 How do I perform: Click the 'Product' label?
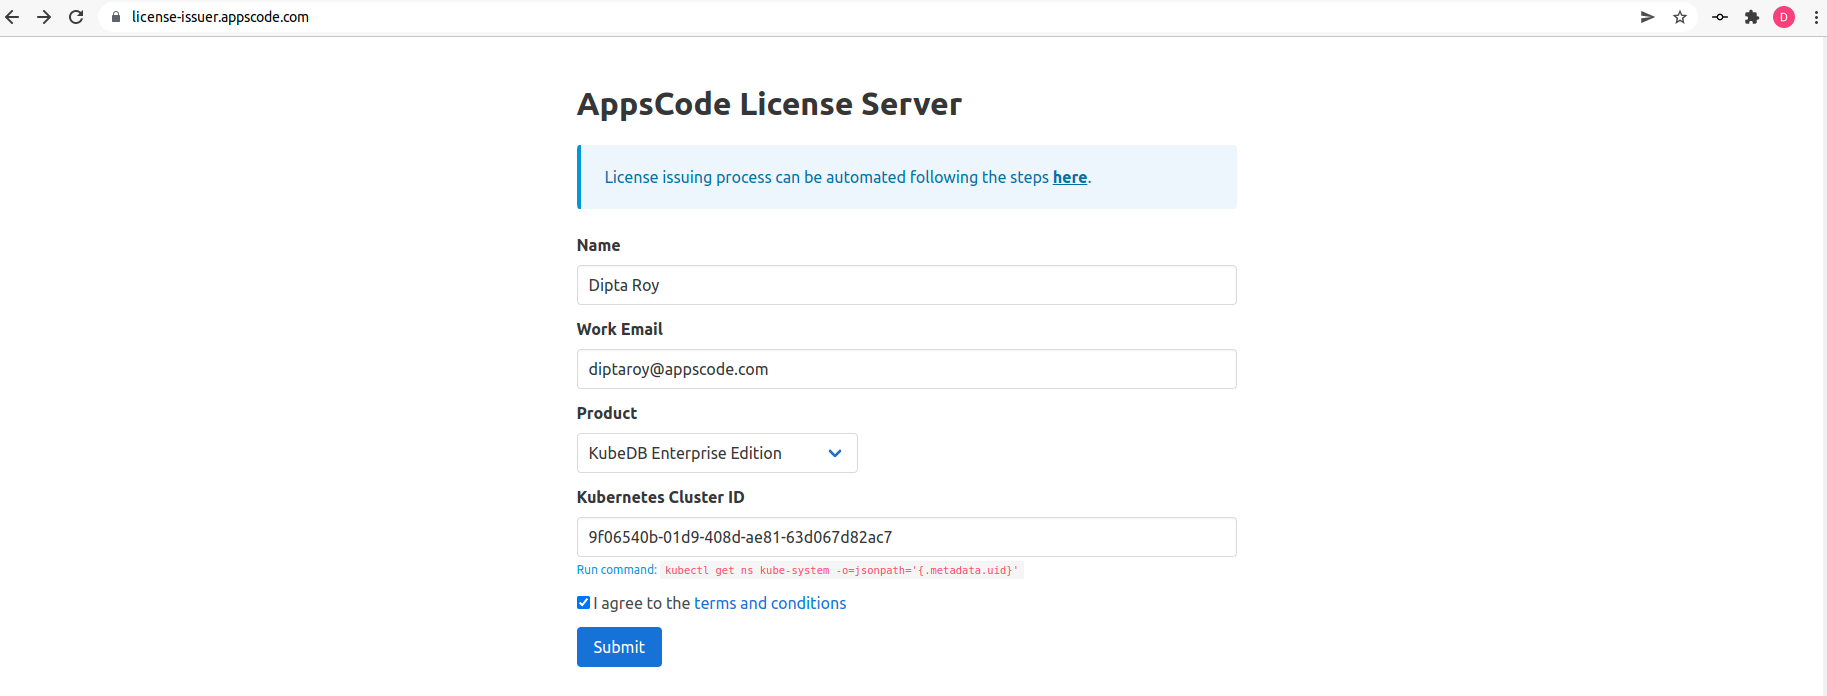tap(606, 413)
